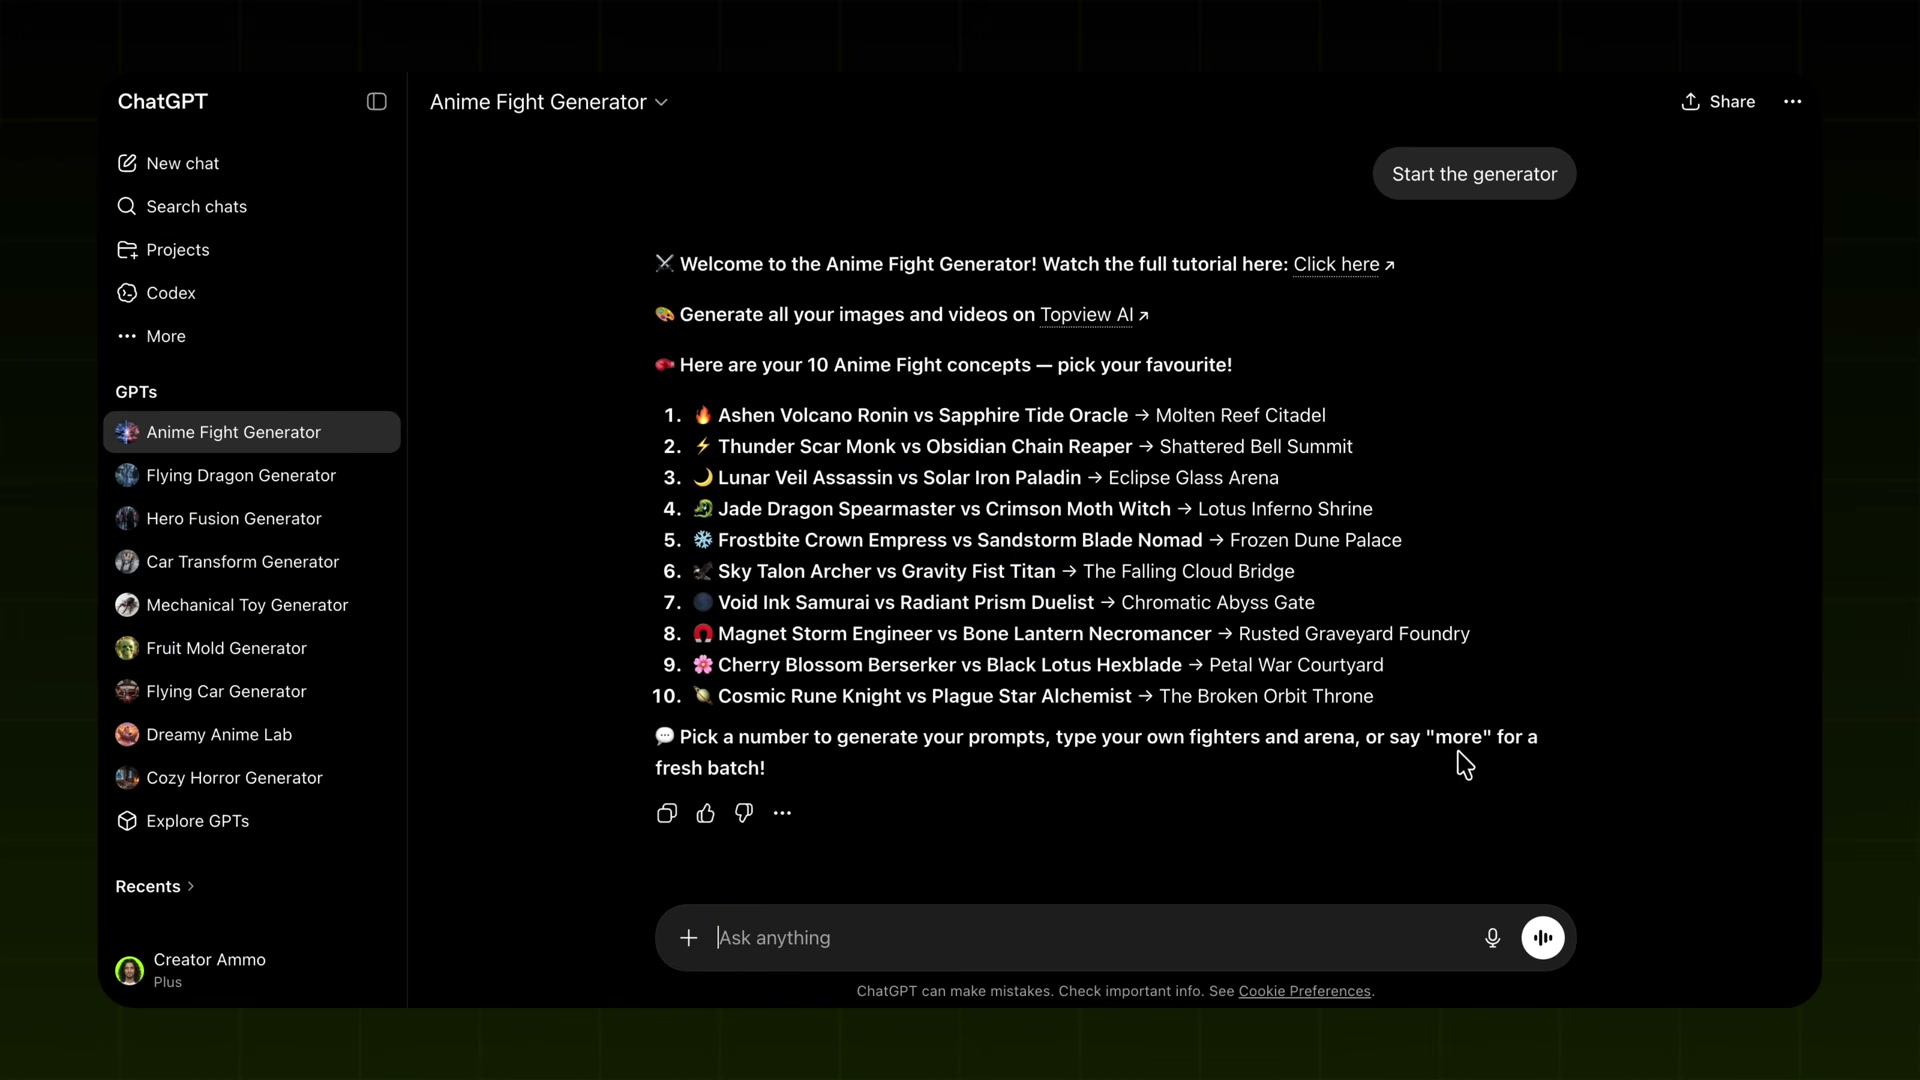The width and height of the screenshot is (1920, 1080).
Task: Follow the tutorial 'Click here' link
Action: pos(1343,264)
